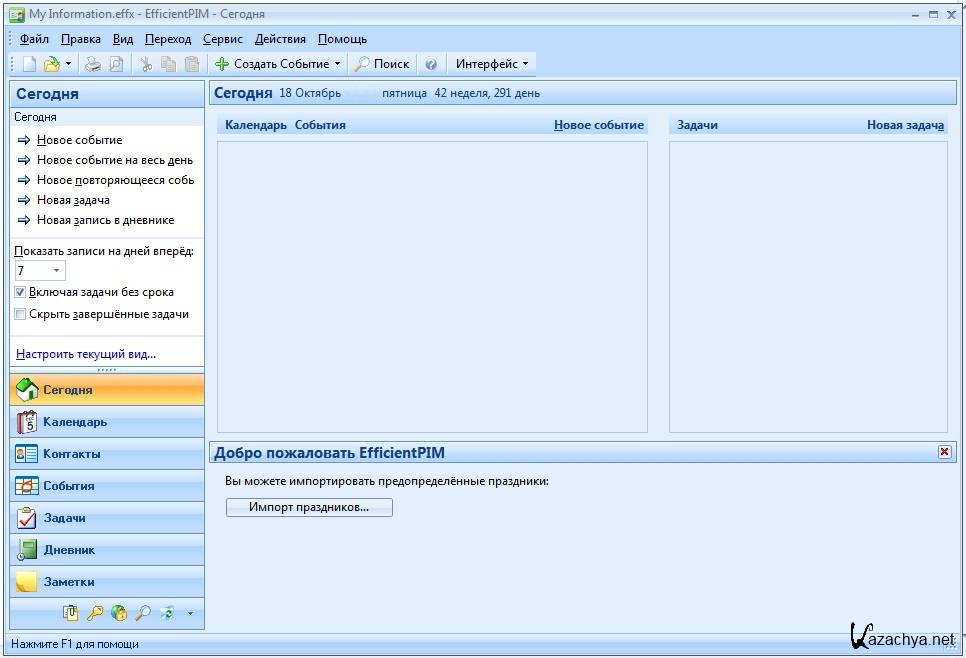This screenshot has width=966, height=658.
Task: Enable 'Скрыть завершённые задачи' checkbox
Action: pos(21,314)
